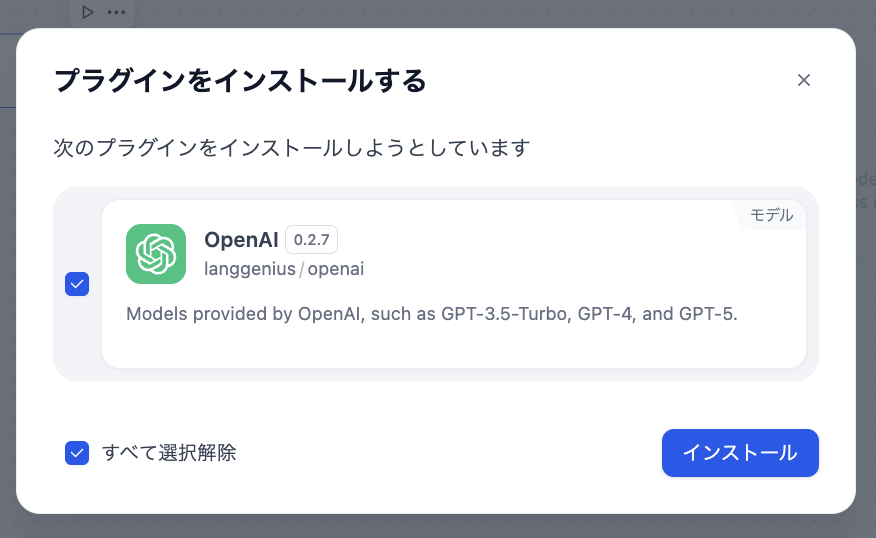The width and height of the screenshot is (876, 538).
Task: Uncheck the すべて選択解除 checkbox
Action: (x=77, y=453)
